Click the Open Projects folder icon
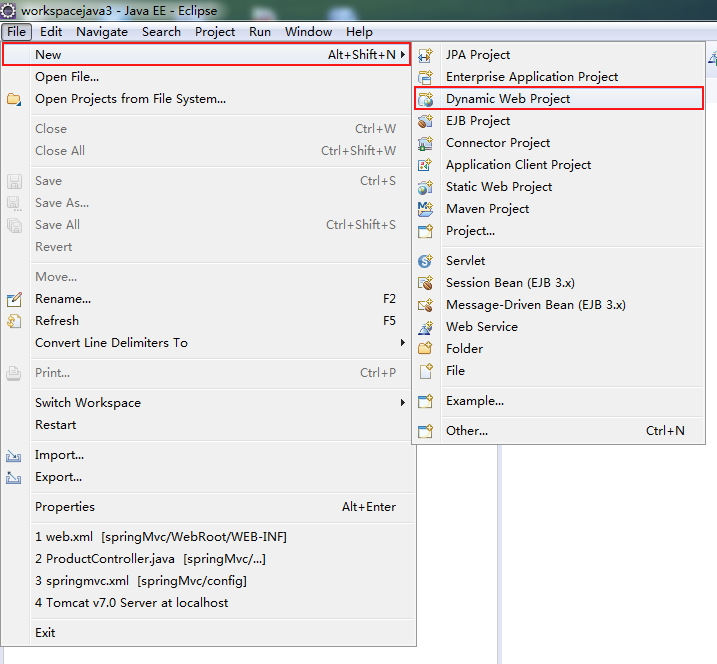 click(x=14, y=99)
